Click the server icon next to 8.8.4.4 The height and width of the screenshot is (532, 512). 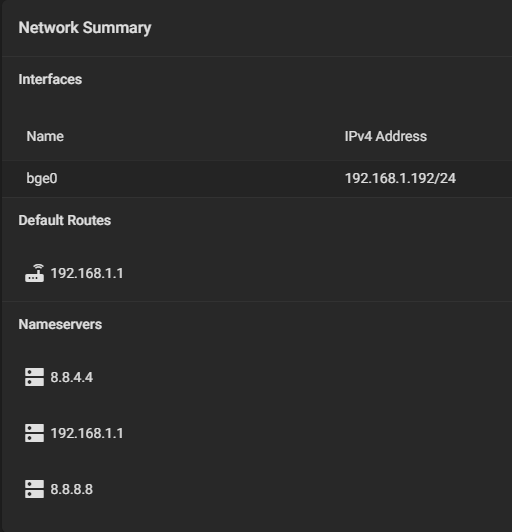(x=34, y=377)
